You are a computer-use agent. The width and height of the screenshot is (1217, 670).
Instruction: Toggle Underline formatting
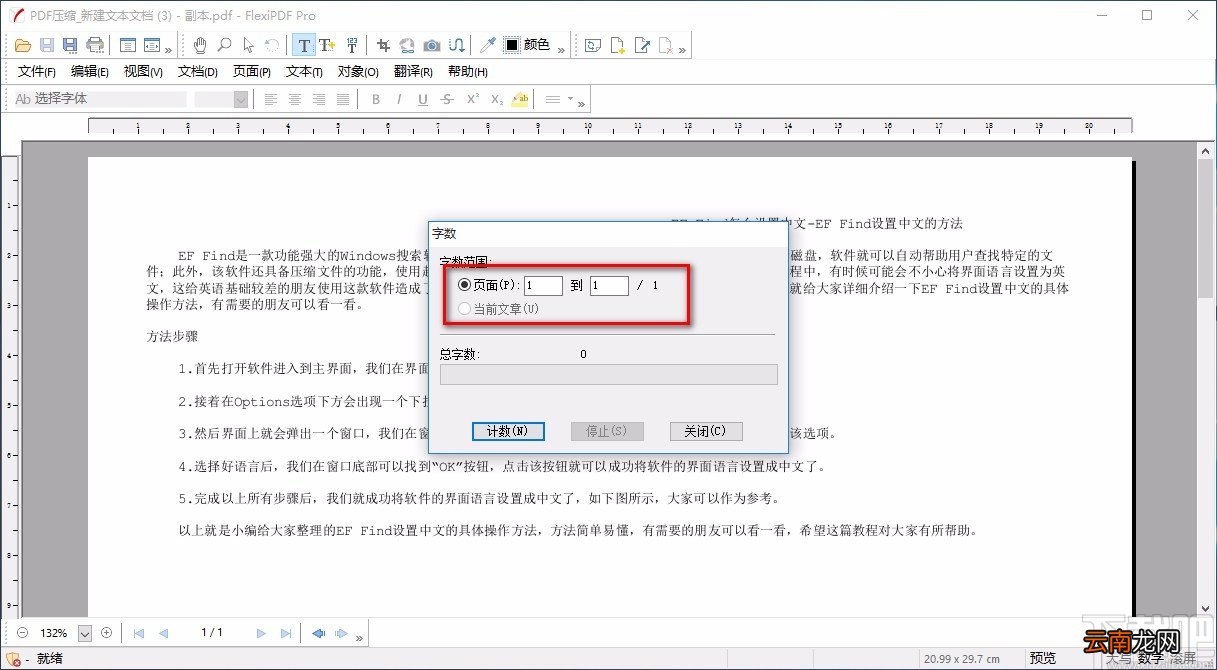(x=423, y=99)
